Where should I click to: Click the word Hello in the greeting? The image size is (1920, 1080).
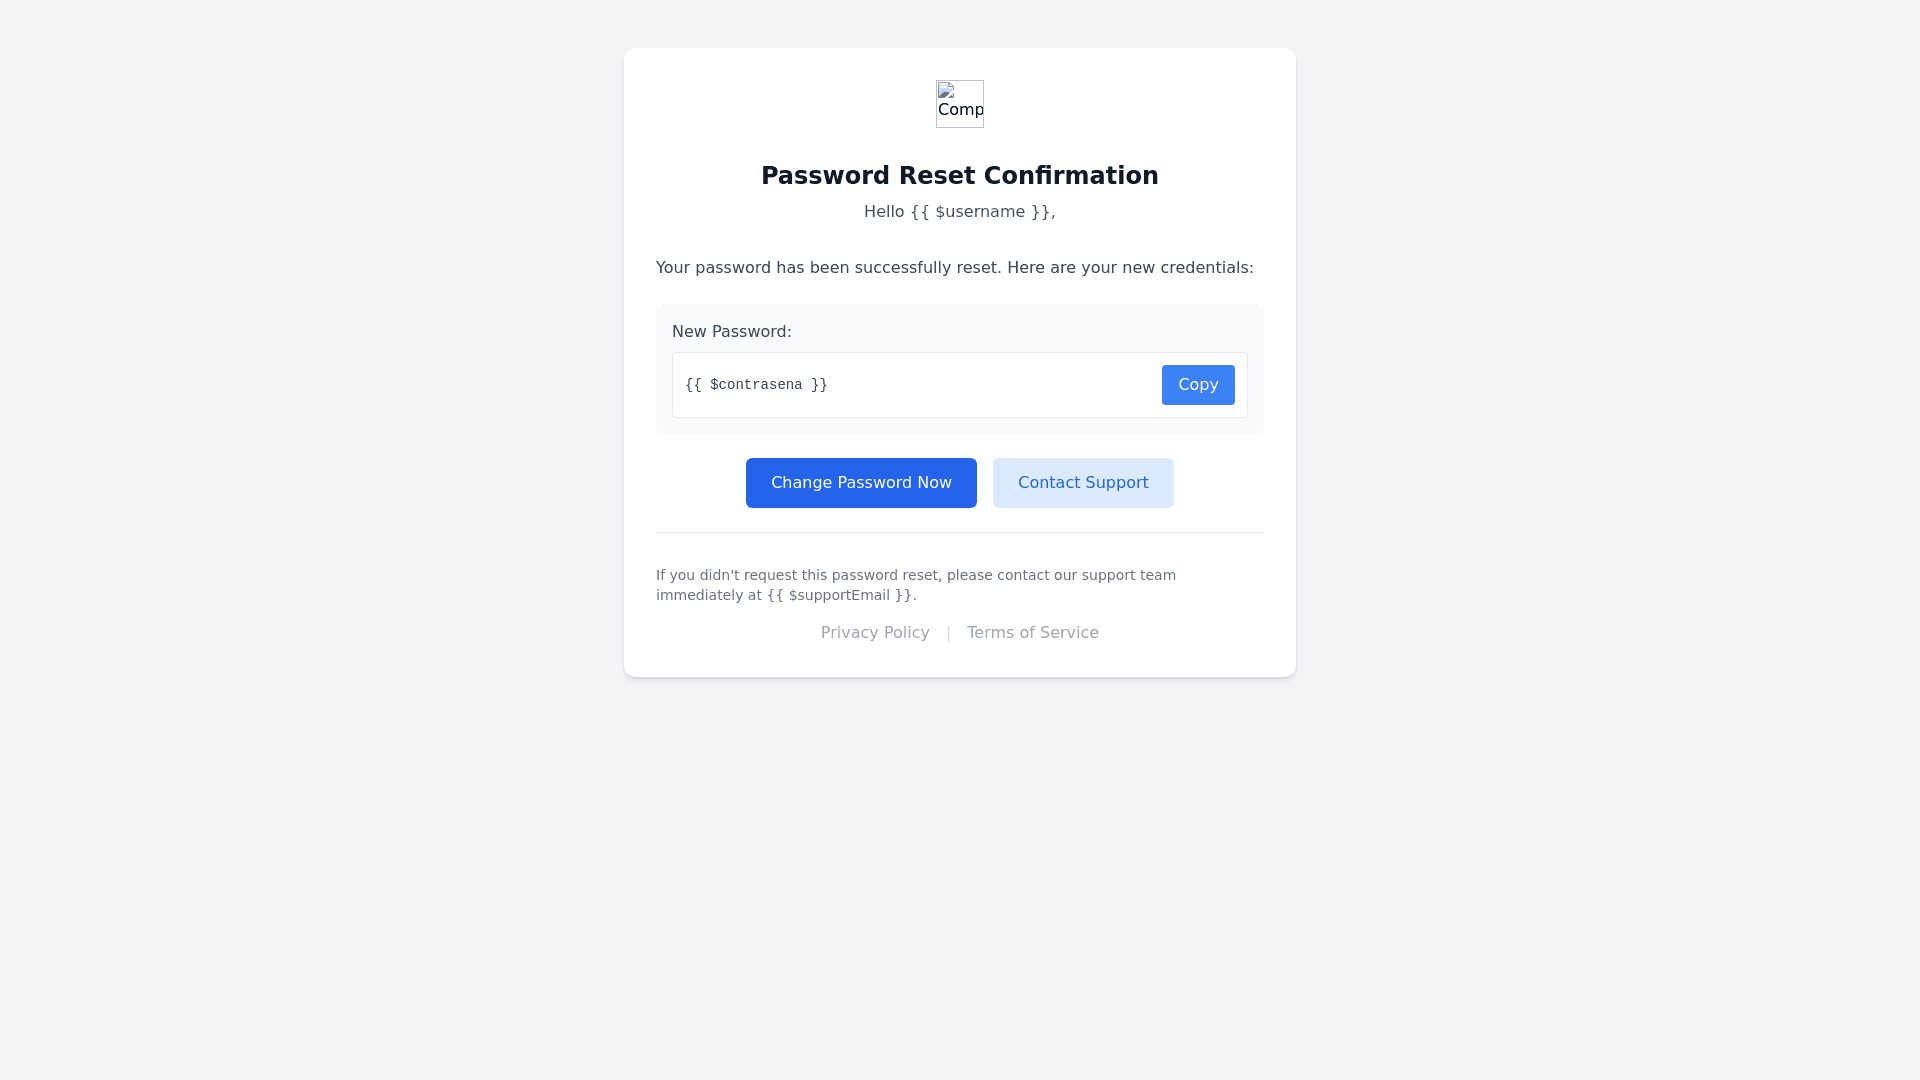[884, 212]
